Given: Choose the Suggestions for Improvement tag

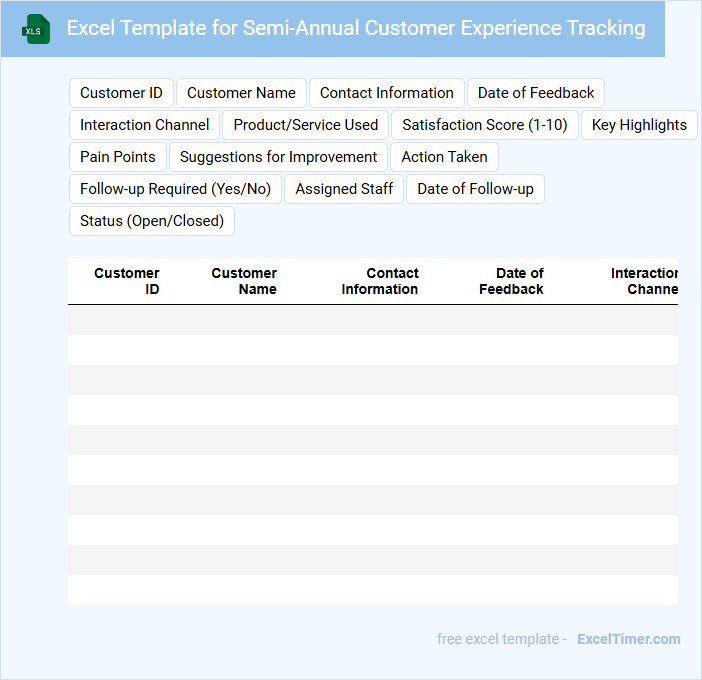Looking at the screenshot, I should tap(278, 157).
